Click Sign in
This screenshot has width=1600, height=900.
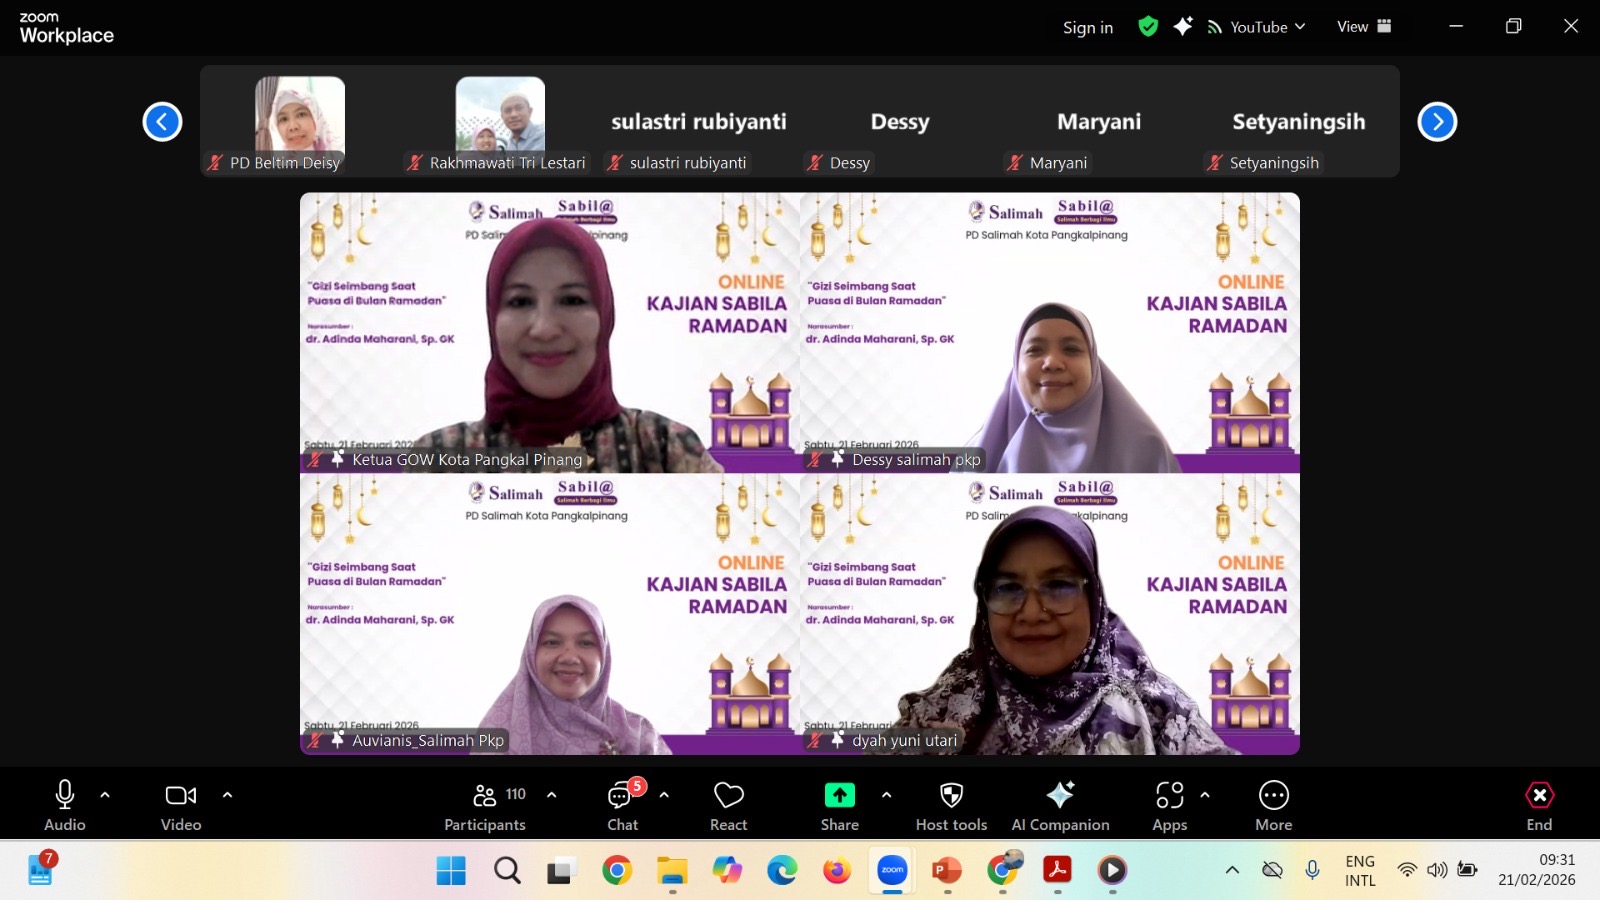[x=1087, y=28]
